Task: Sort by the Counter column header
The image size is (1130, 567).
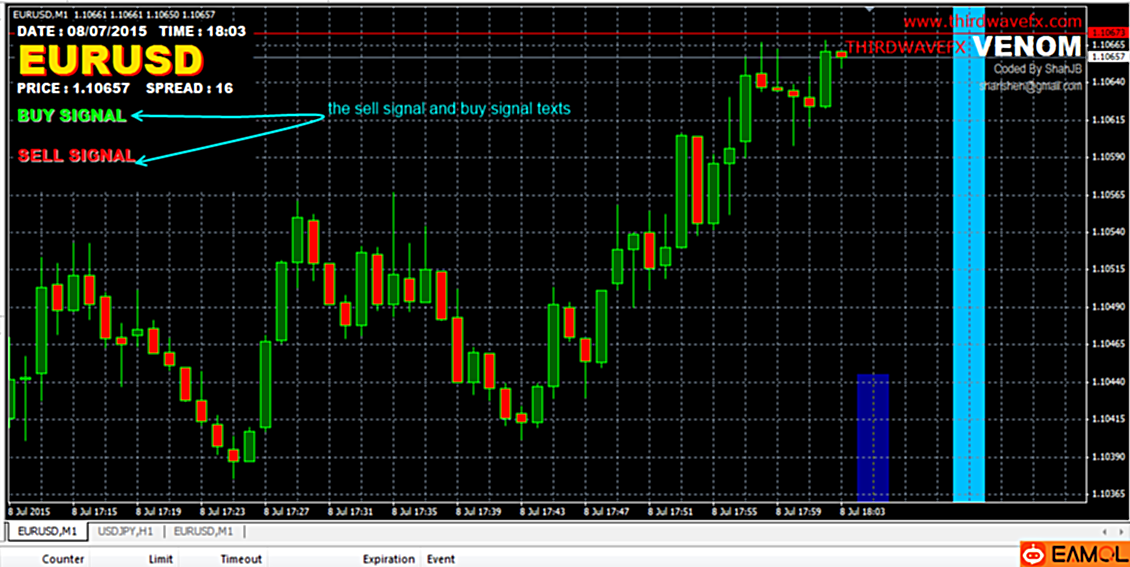Action: coord(63,559)
